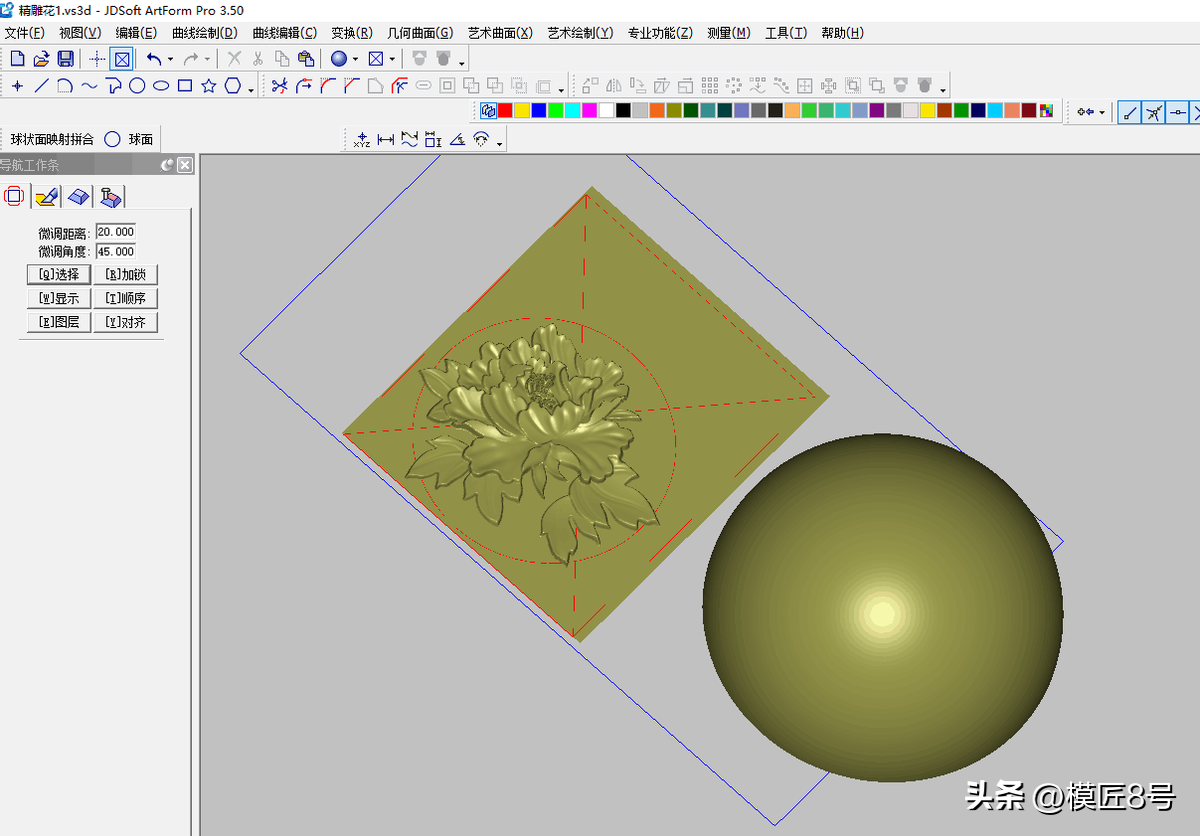Open the 艺术曲面(X) menu

tap(500, 33)
